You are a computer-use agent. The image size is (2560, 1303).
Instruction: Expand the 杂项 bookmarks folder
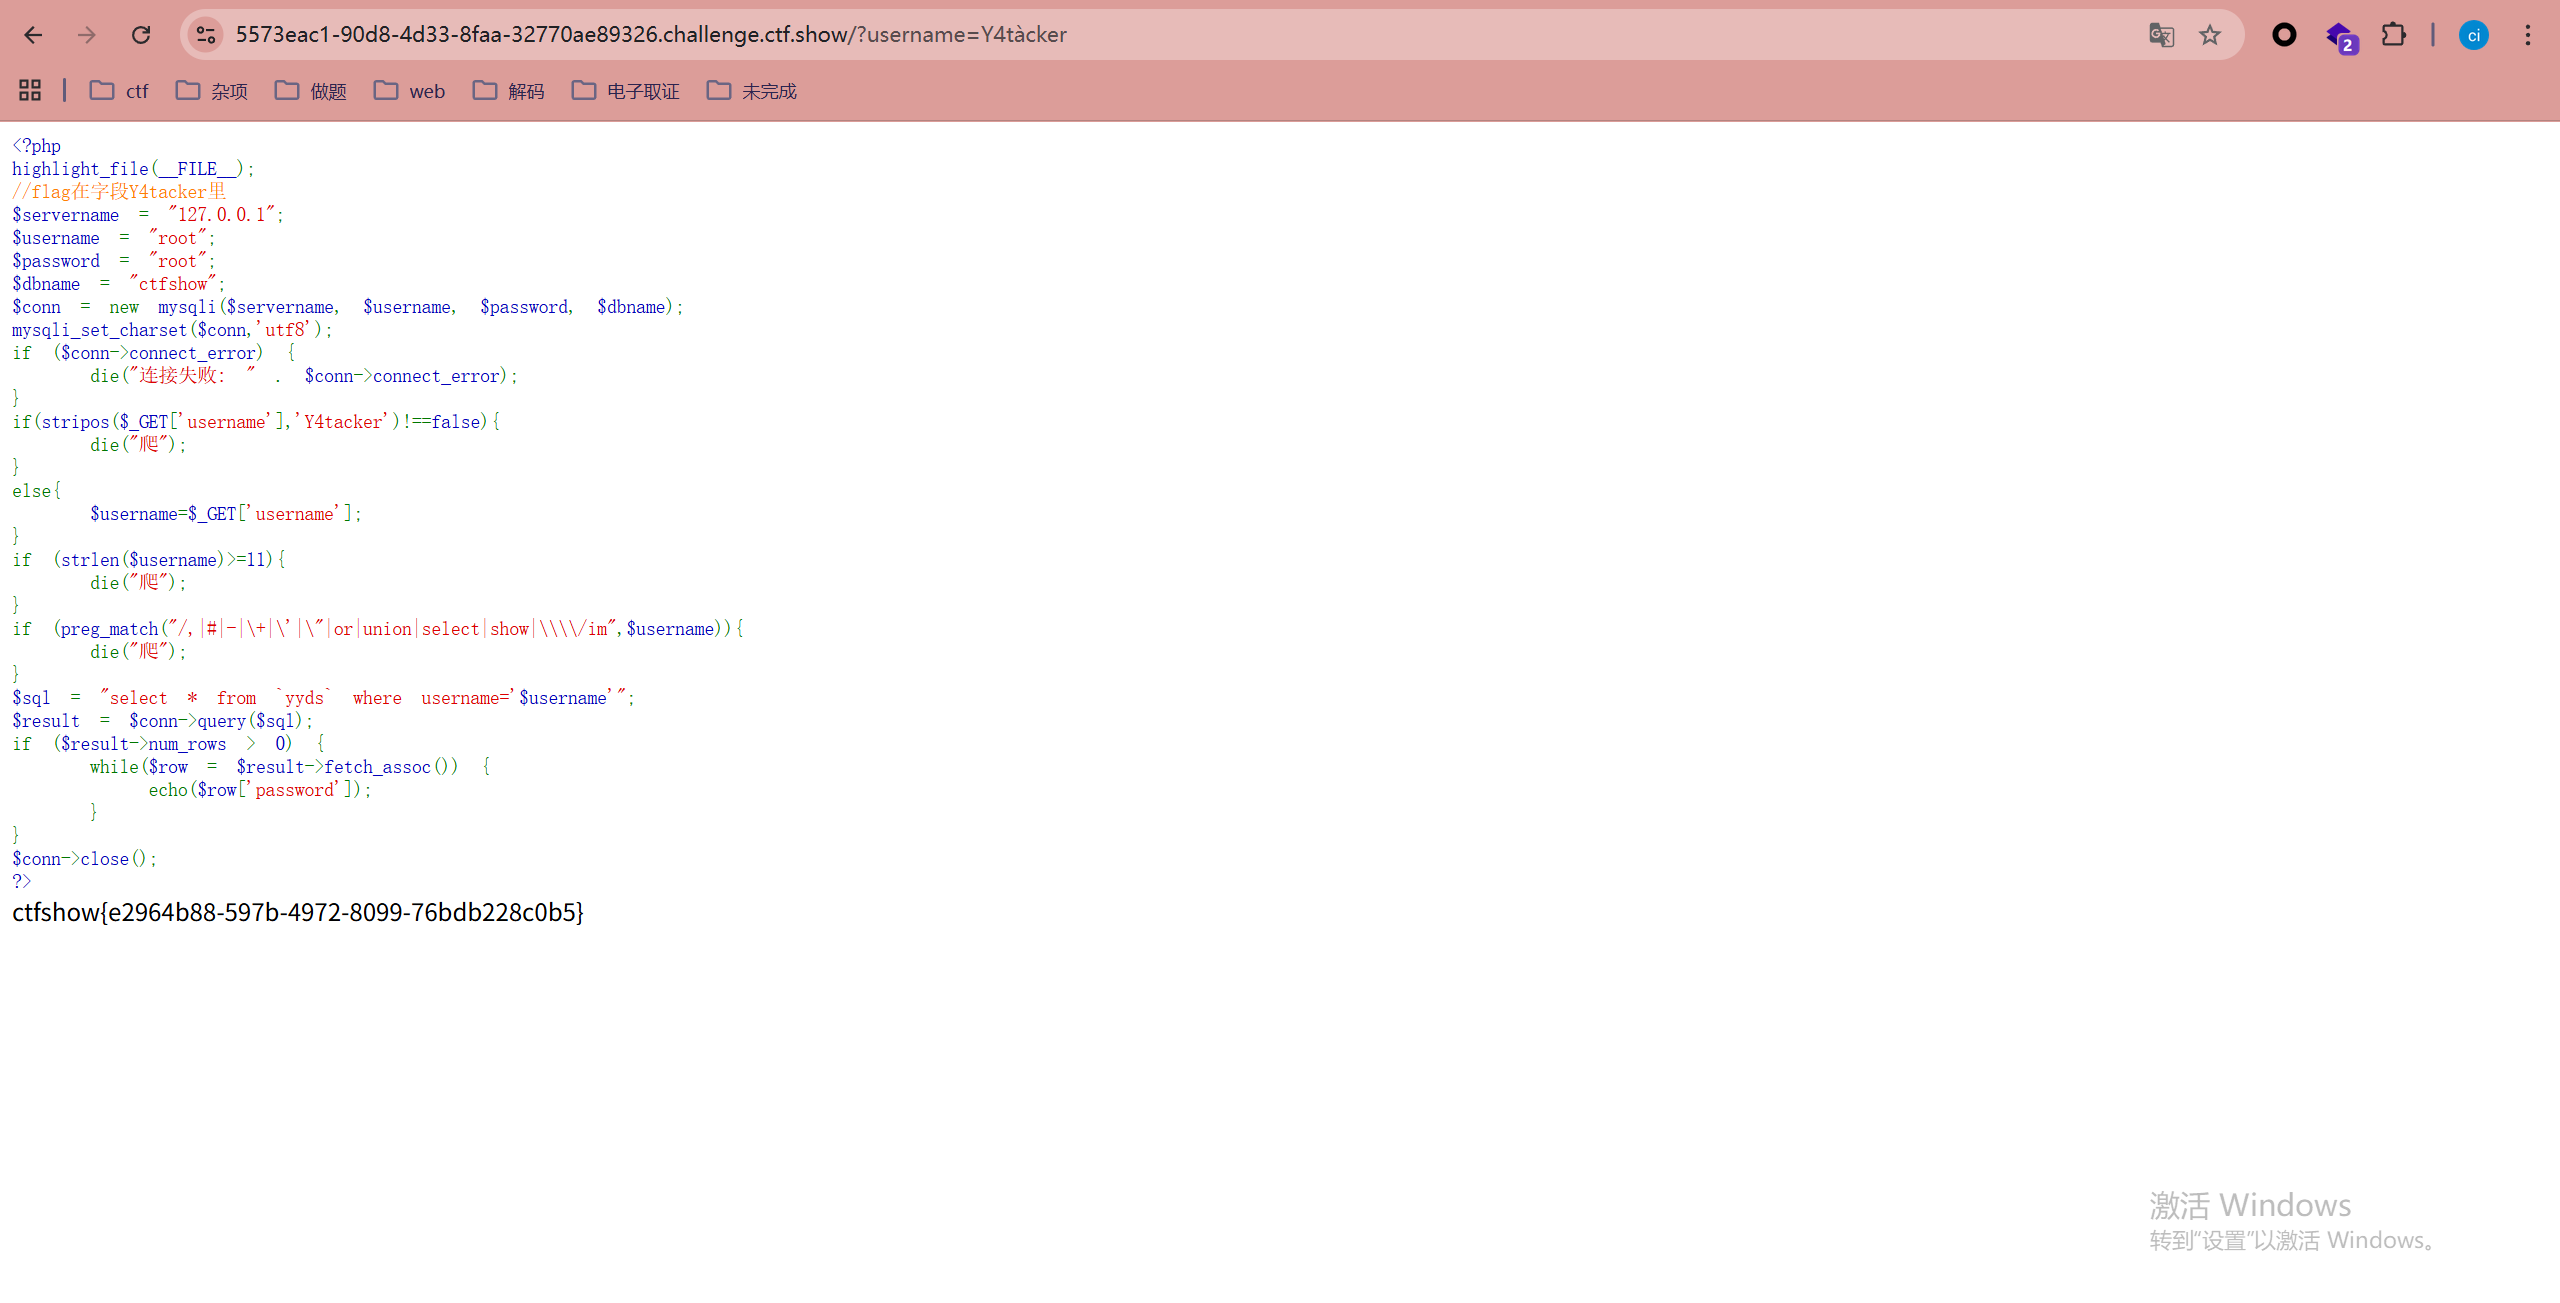point(212,91)
